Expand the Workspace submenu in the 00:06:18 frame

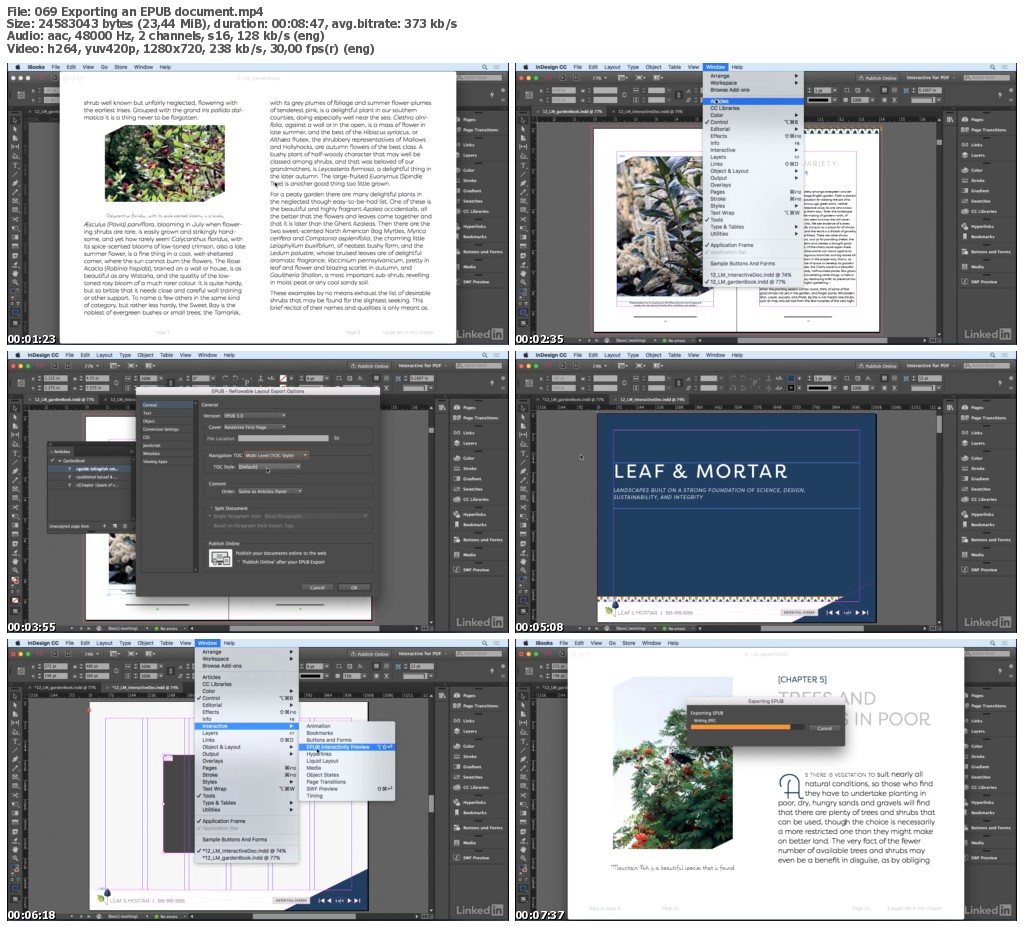(248, 659)
